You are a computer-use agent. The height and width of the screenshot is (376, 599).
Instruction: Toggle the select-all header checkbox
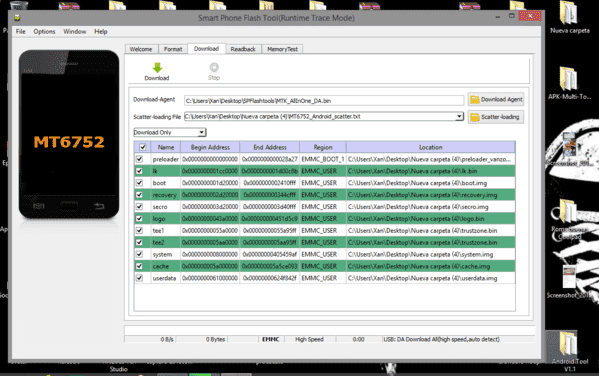point(142,147)
